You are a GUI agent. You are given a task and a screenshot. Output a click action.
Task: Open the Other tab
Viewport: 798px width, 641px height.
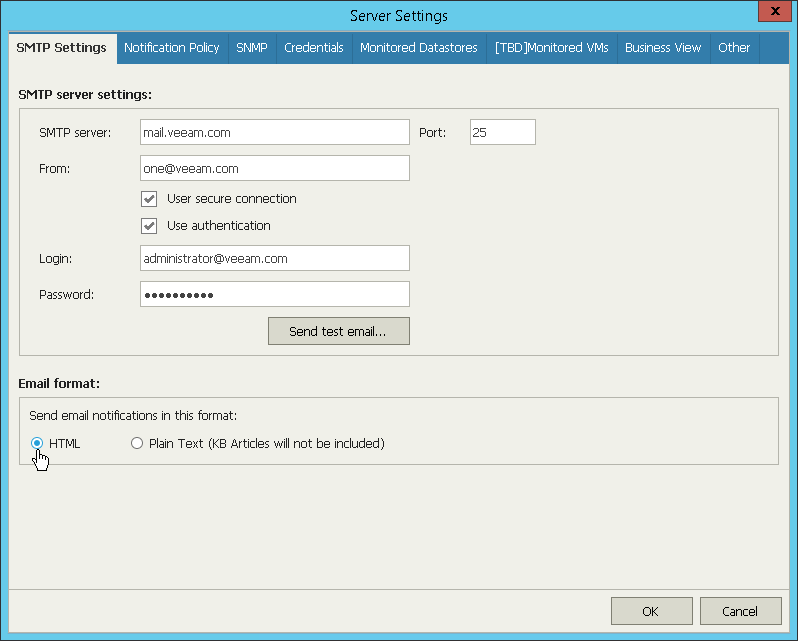tap(734, 48)
